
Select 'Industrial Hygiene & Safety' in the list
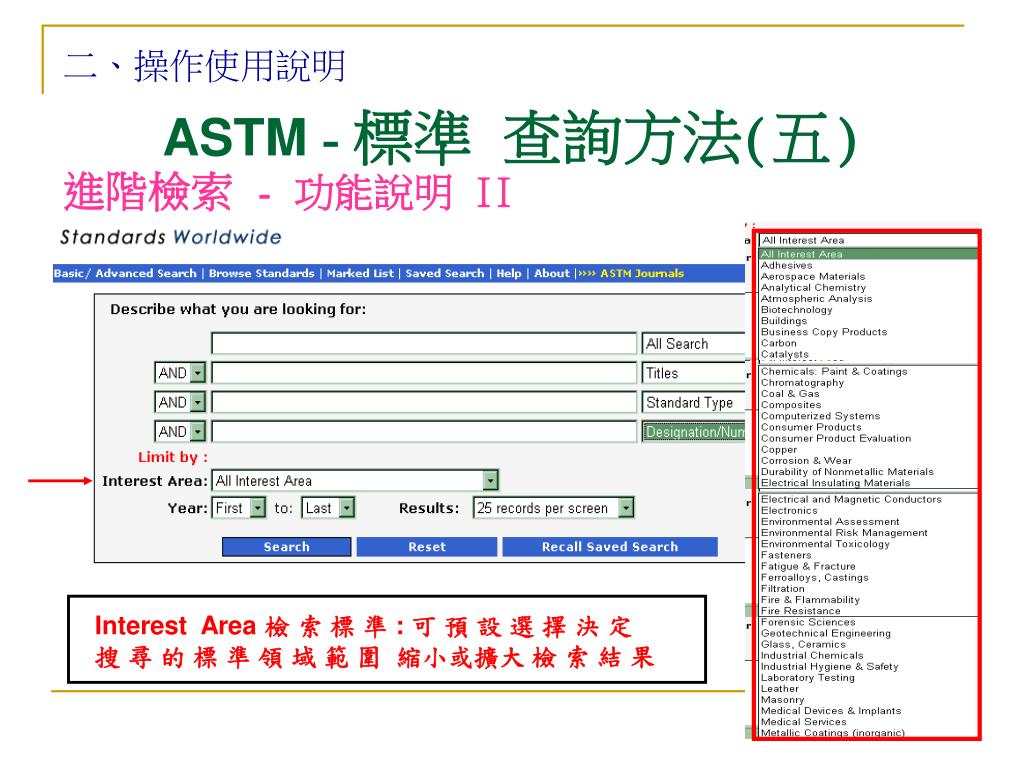pyautogui.click(x=829, y=667)
